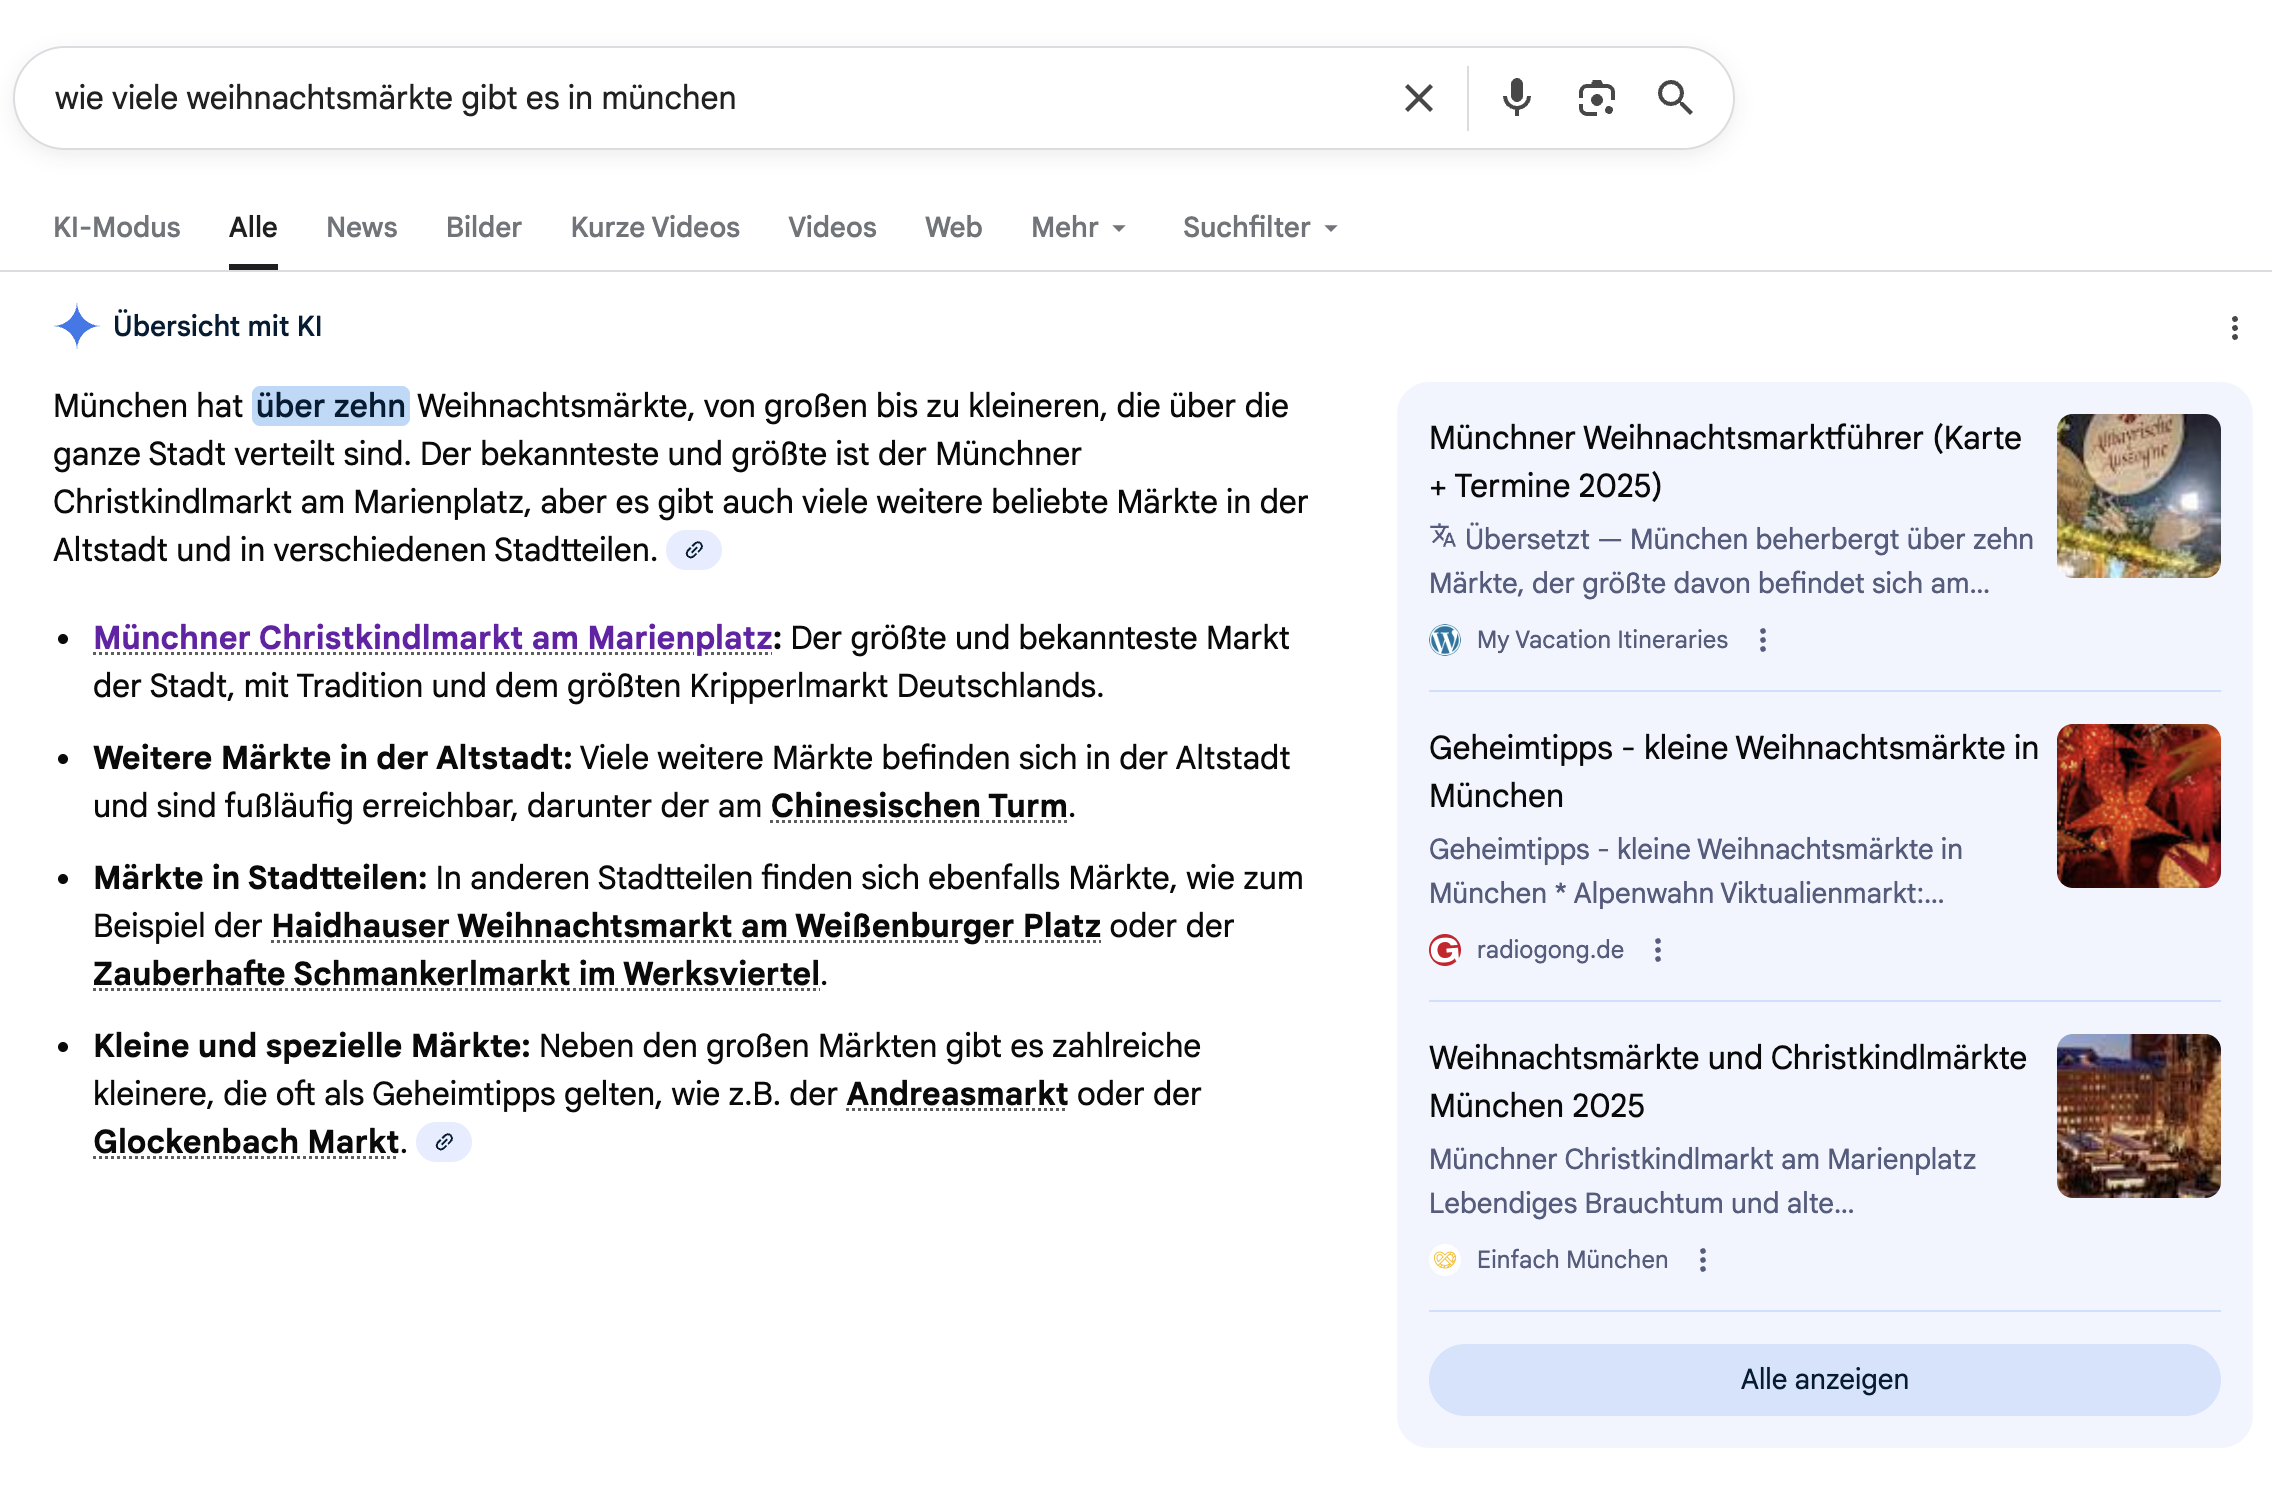Click the magnifying glass search icon

pos(1675,98)
